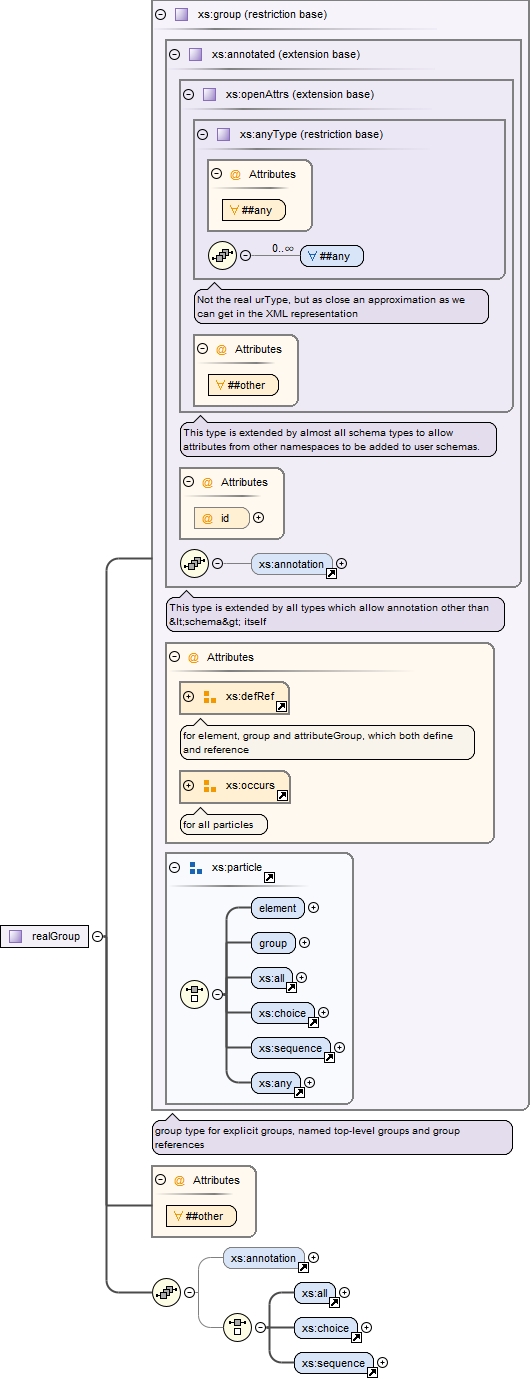Collapse the xs:group restriction base section
Image resolution: width=531 pixels, height=1379 pixels.
tap(161, 15)
